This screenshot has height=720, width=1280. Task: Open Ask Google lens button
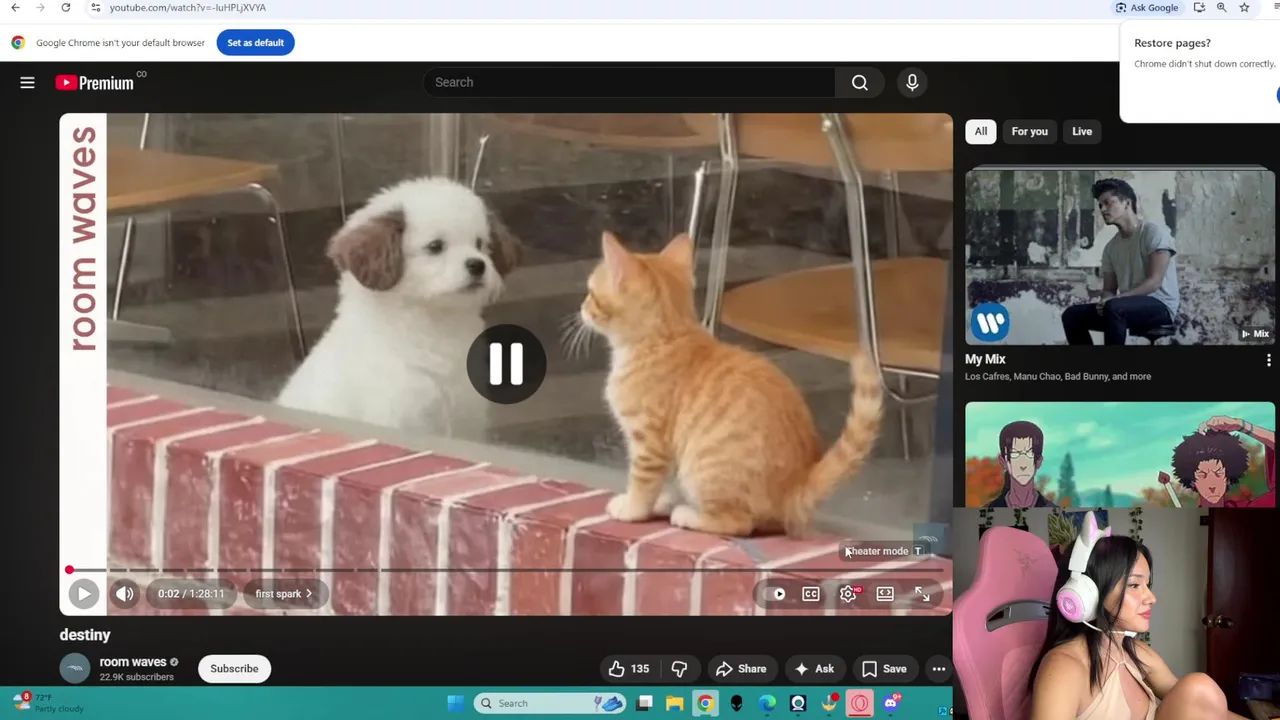click(1148, 7)
